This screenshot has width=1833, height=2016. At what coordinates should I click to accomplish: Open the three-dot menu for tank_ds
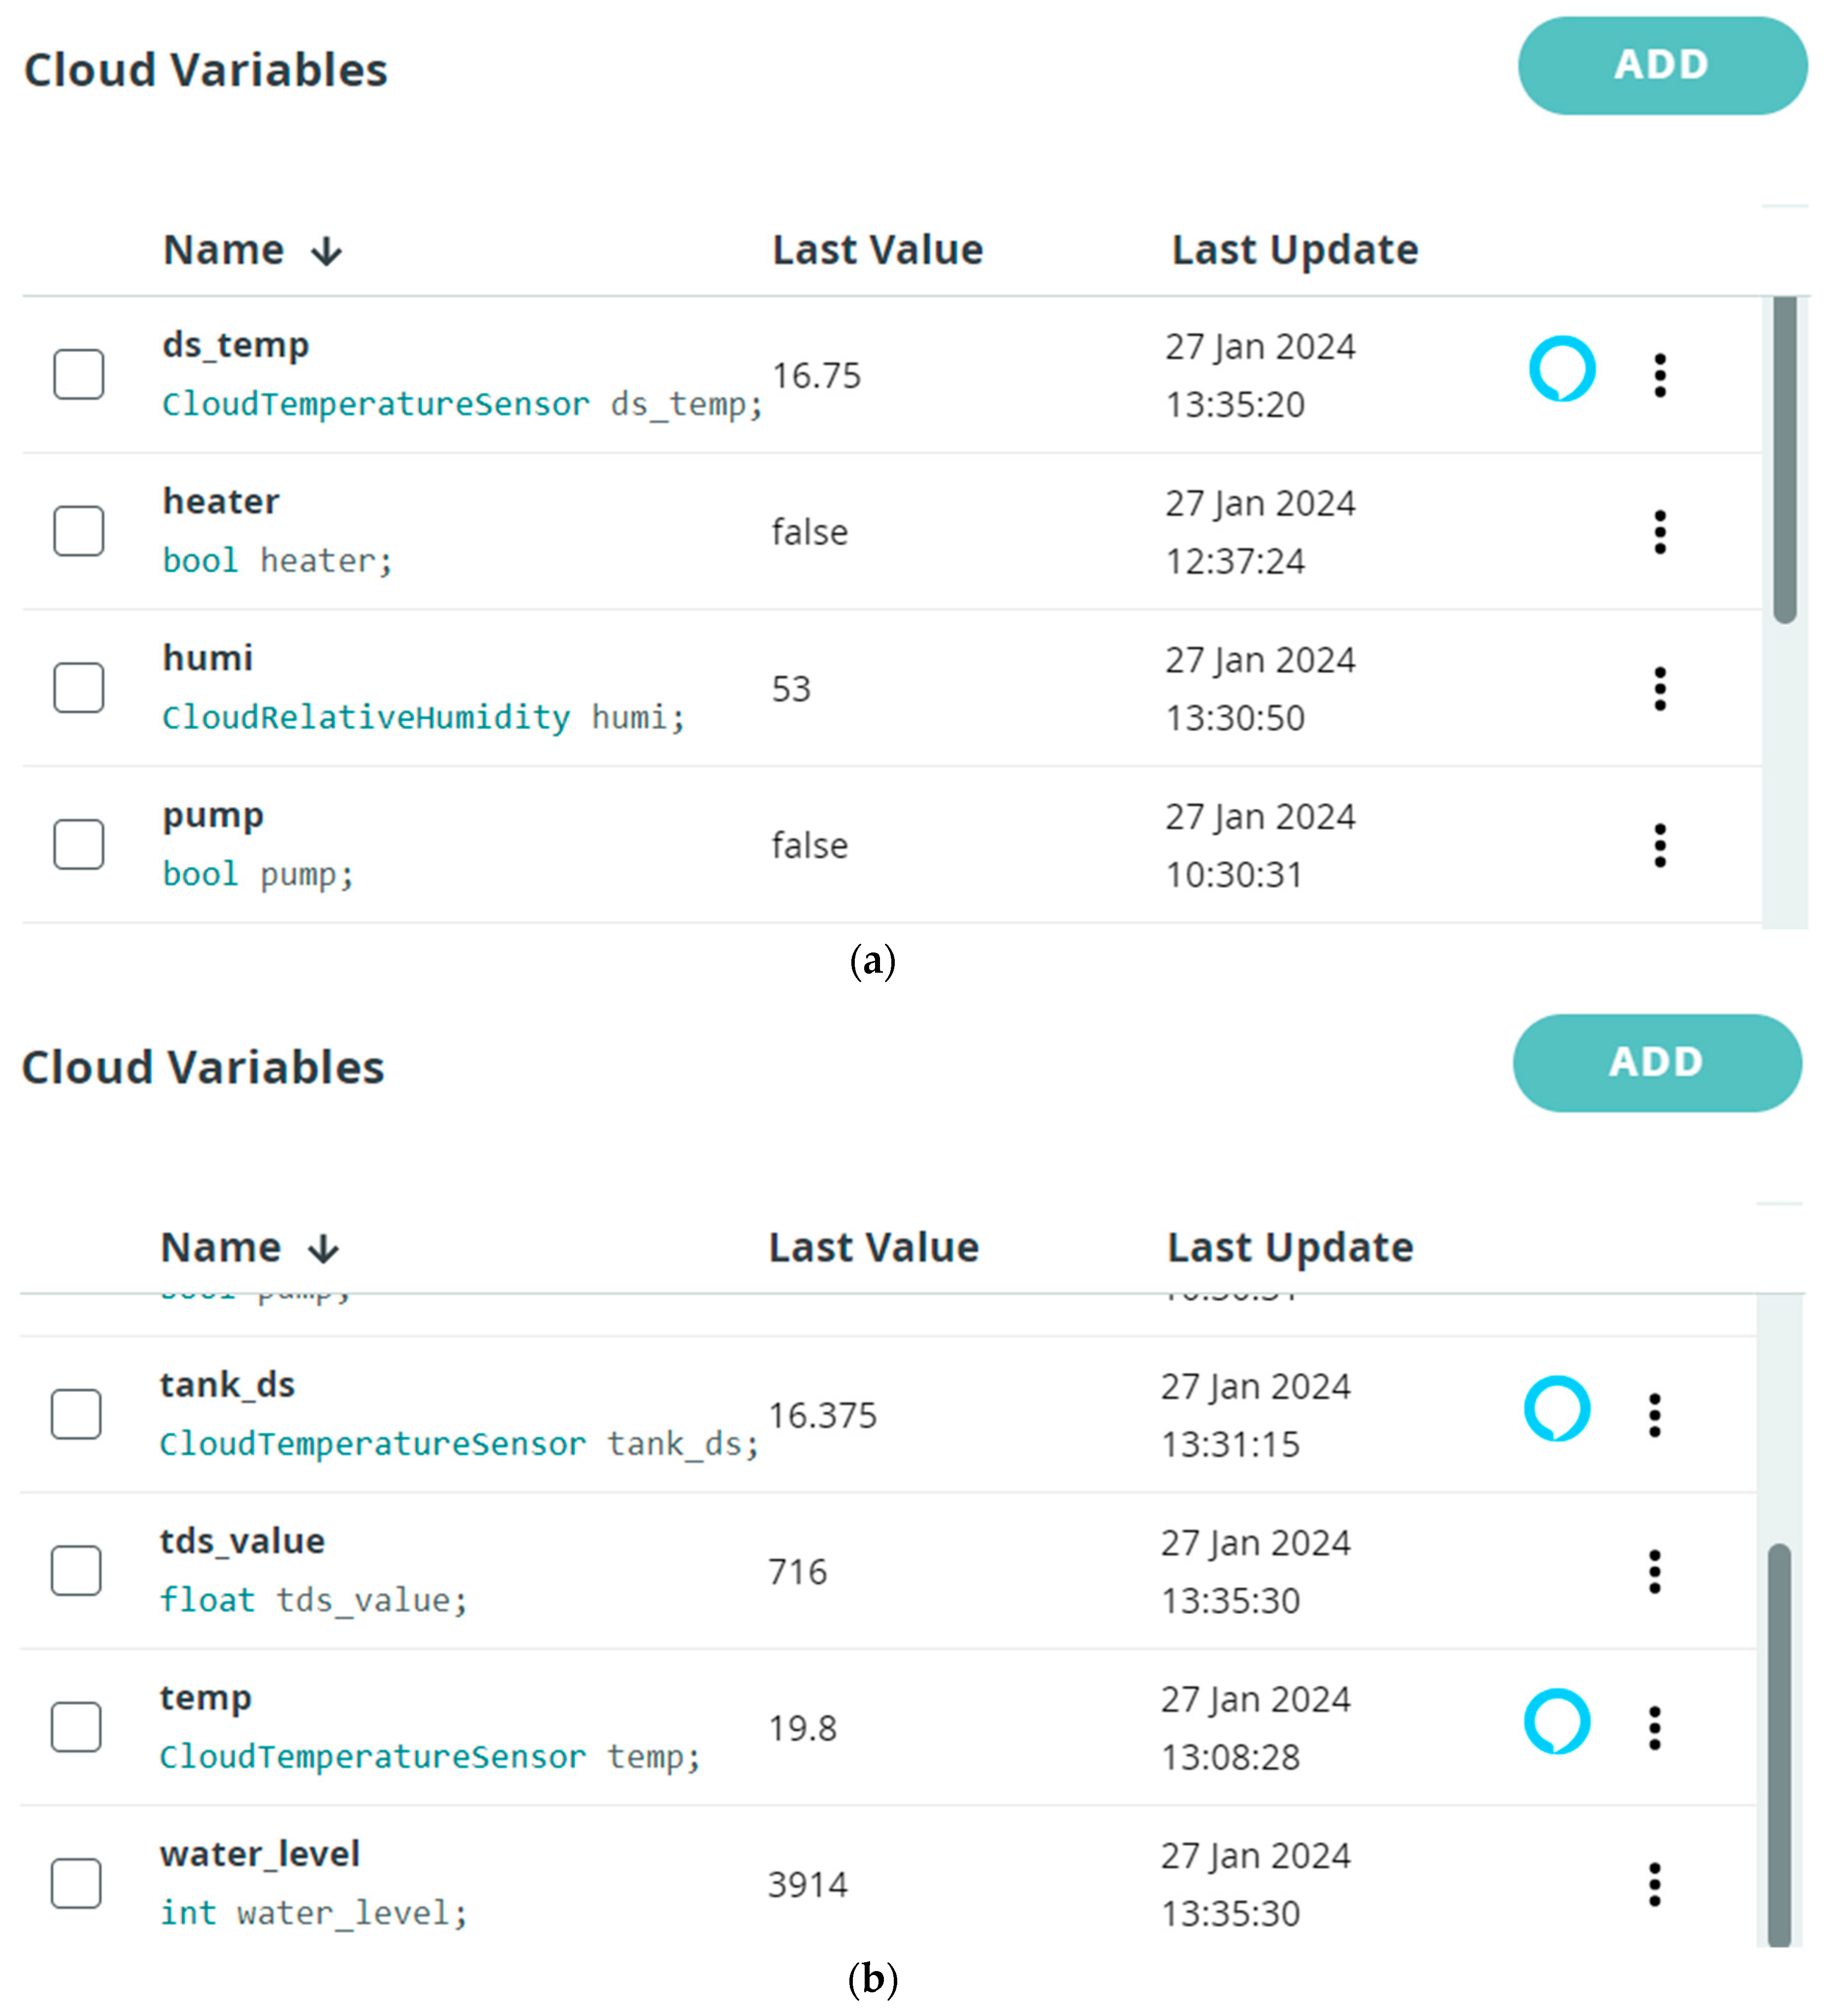coord(1655,1416)
